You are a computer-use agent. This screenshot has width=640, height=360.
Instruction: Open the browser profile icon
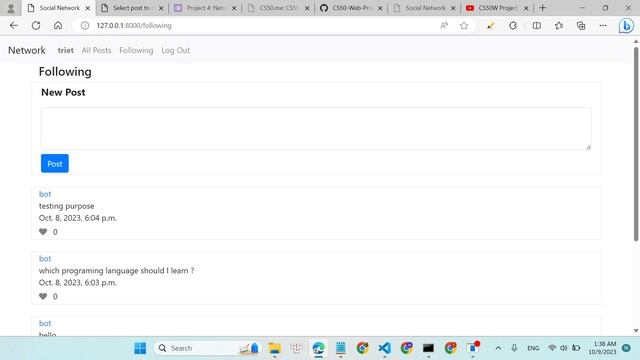pos(11,8)
